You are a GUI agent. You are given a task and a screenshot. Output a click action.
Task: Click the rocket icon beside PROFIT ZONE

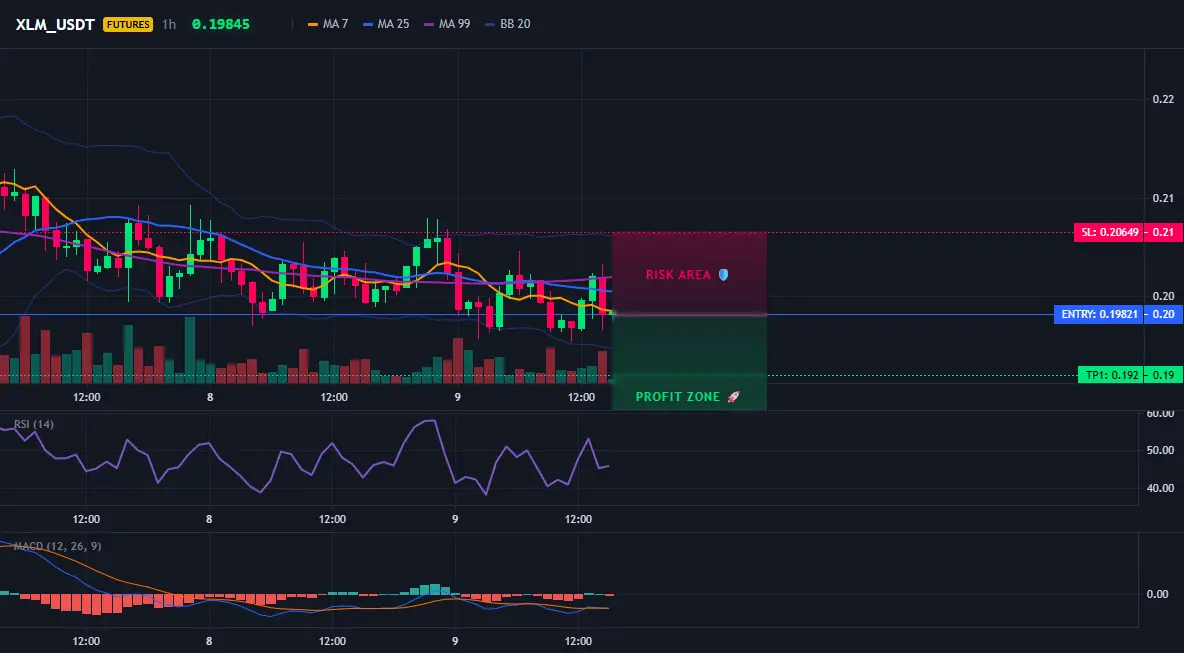(733, 397)
